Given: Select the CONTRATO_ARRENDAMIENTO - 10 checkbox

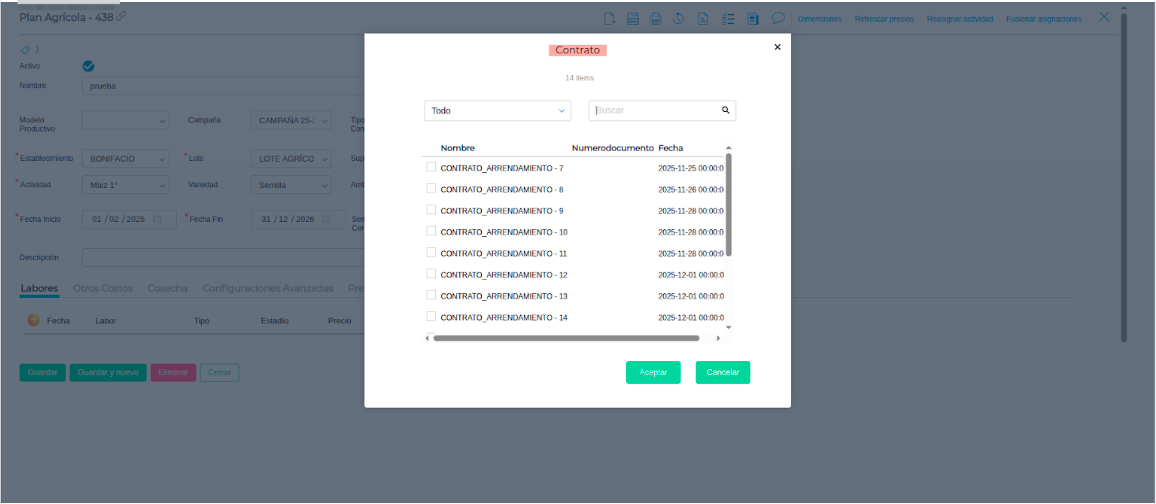Looking at the screenshot, I should [431, 231].
